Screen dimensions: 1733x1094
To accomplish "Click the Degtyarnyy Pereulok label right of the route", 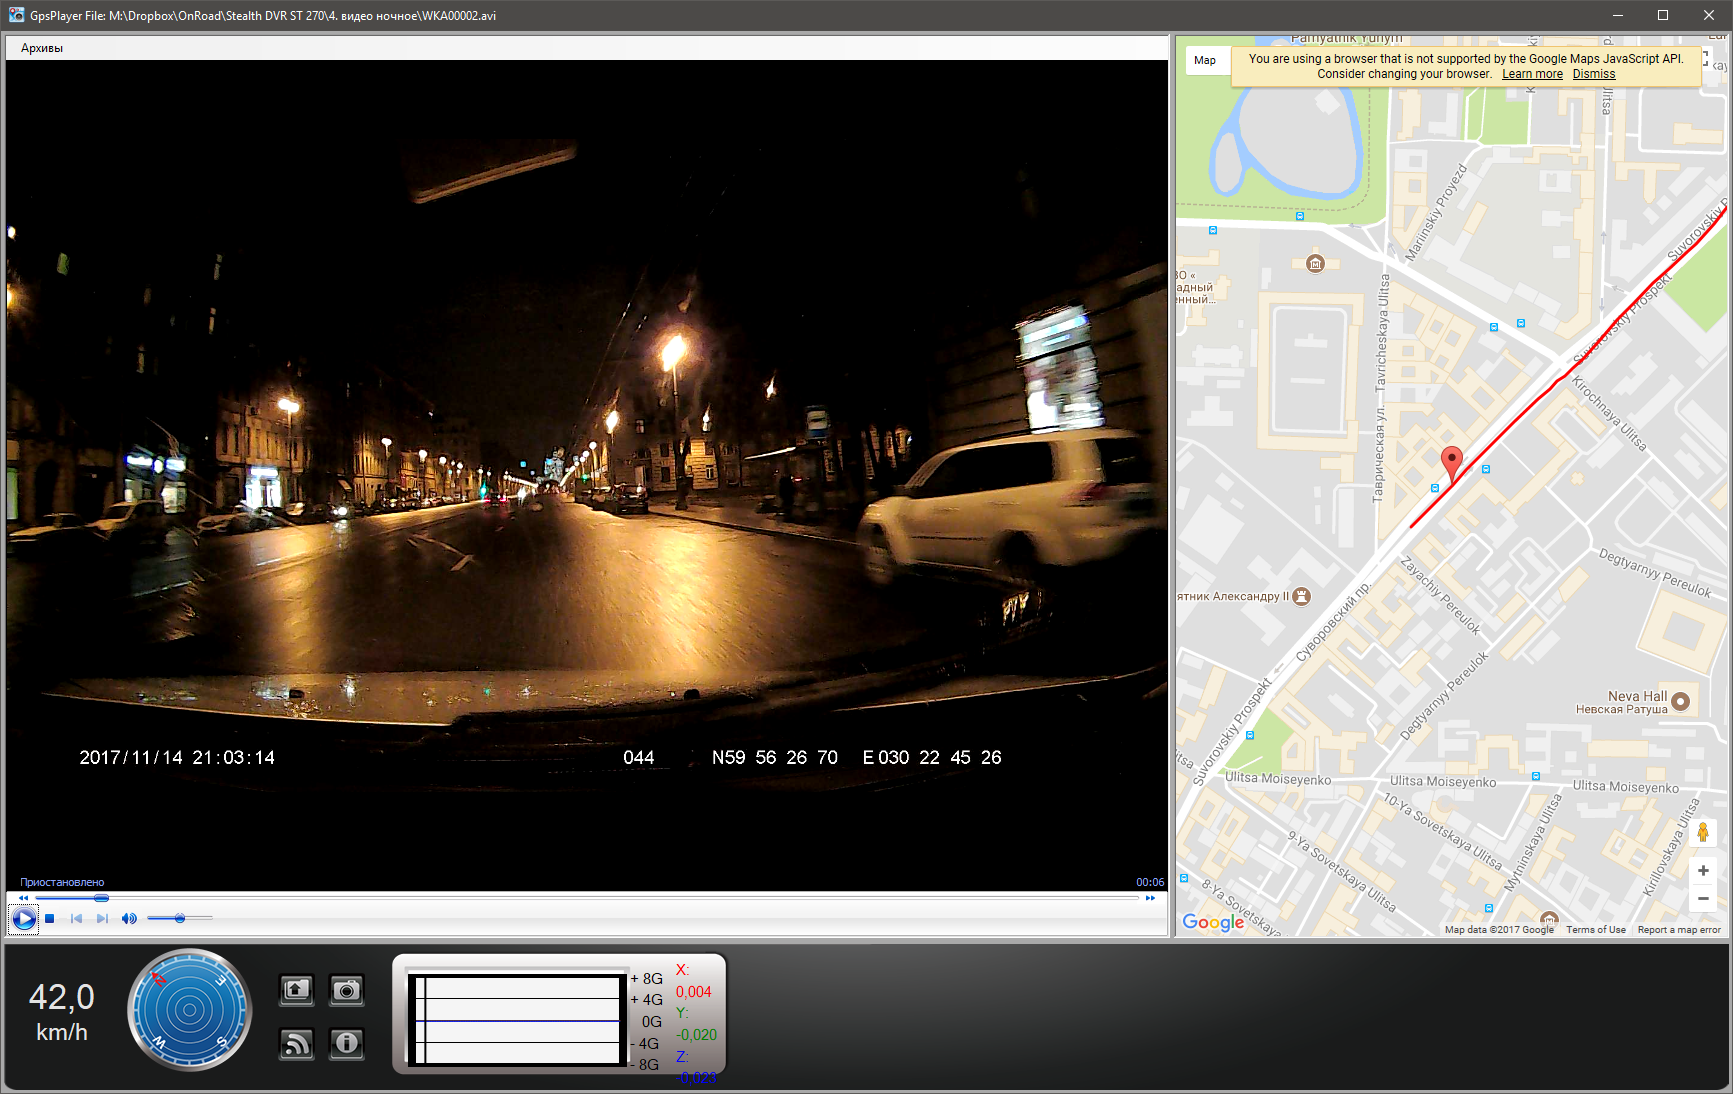I will (1654, 572).
